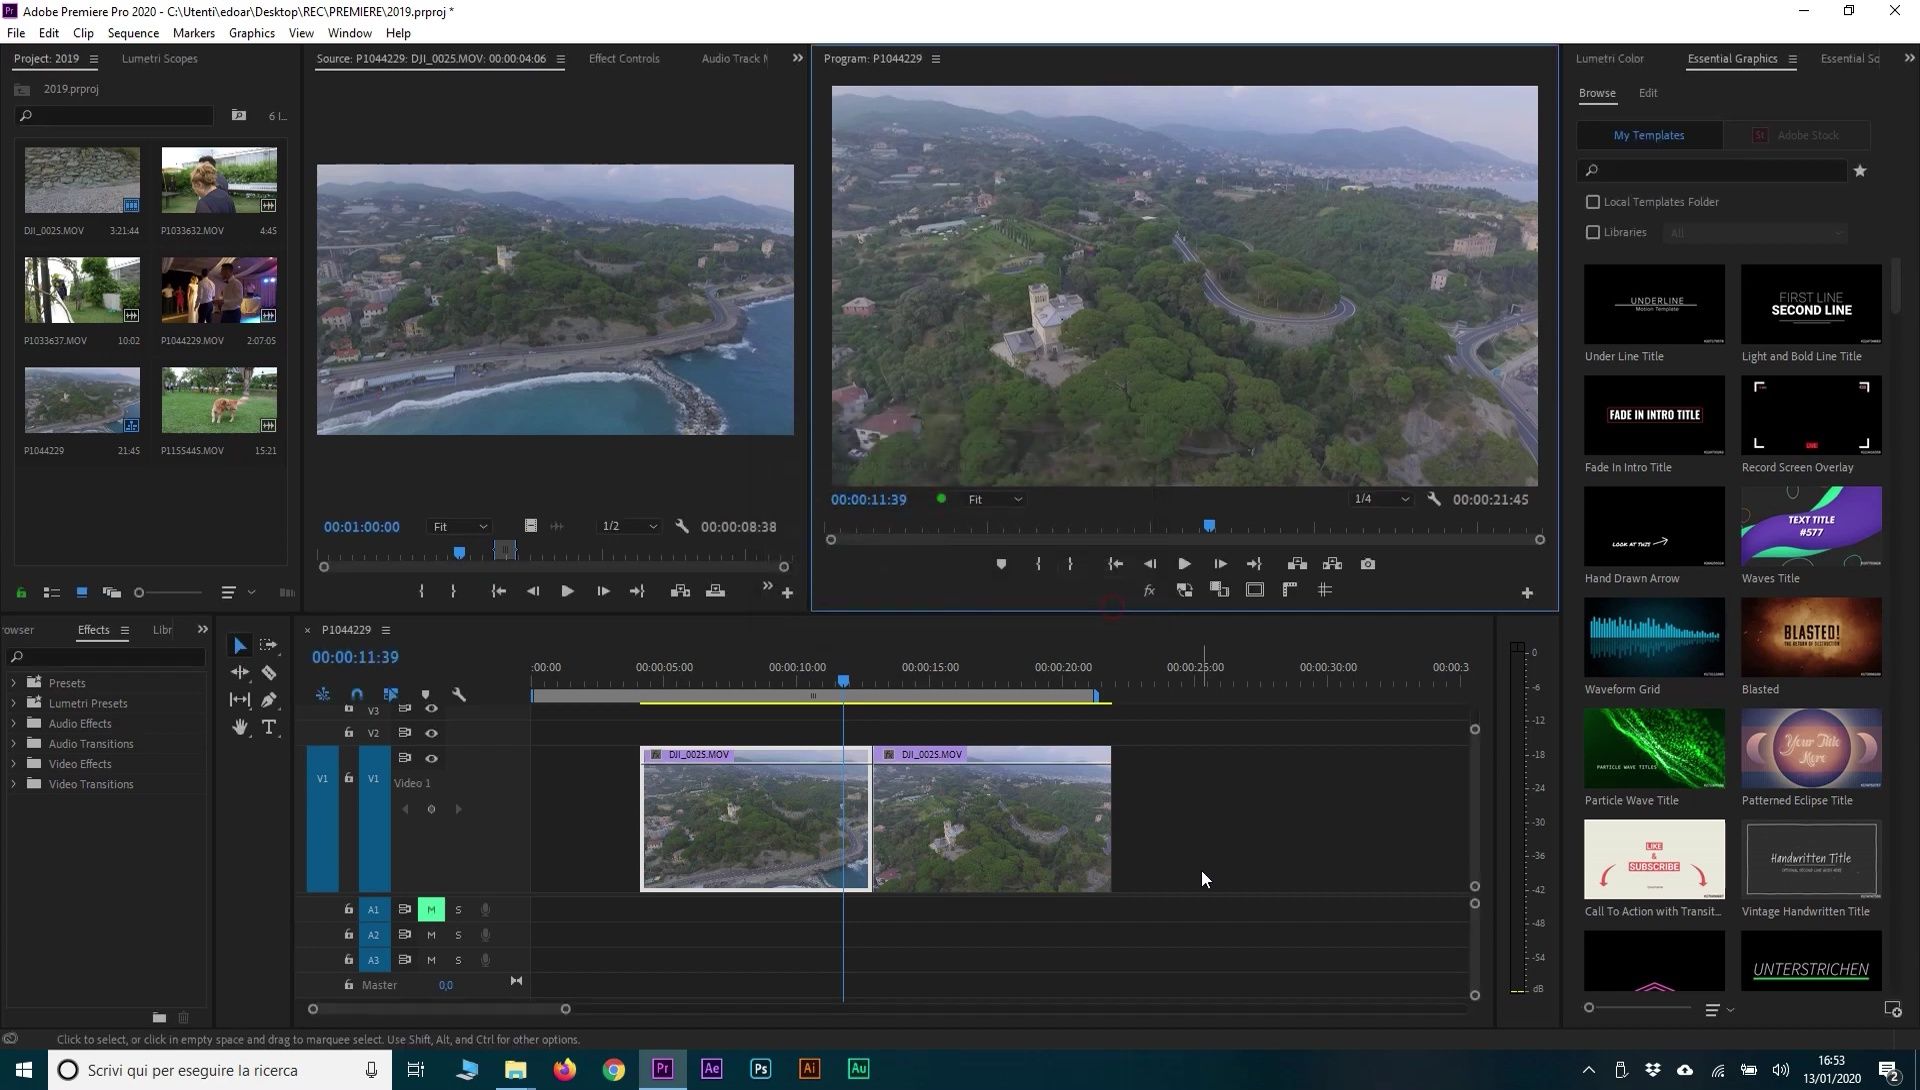Play the Source monitor clip

pyautogui.click(x=567, y=592)
